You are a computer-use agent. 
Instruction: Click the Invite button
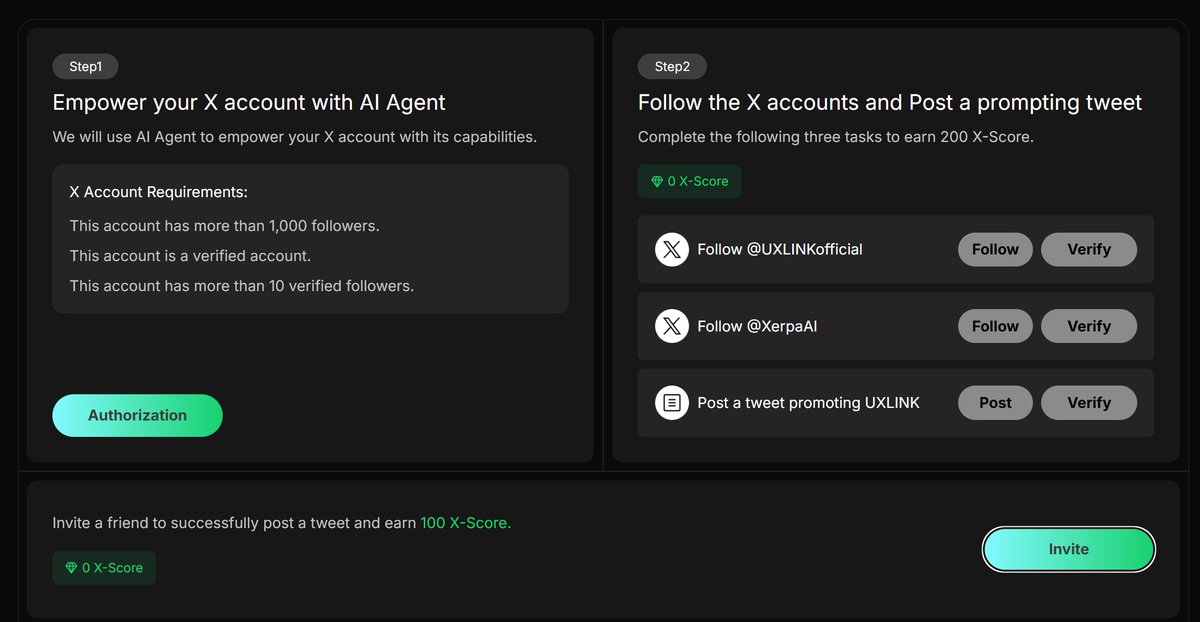(x=1068, y=549)
